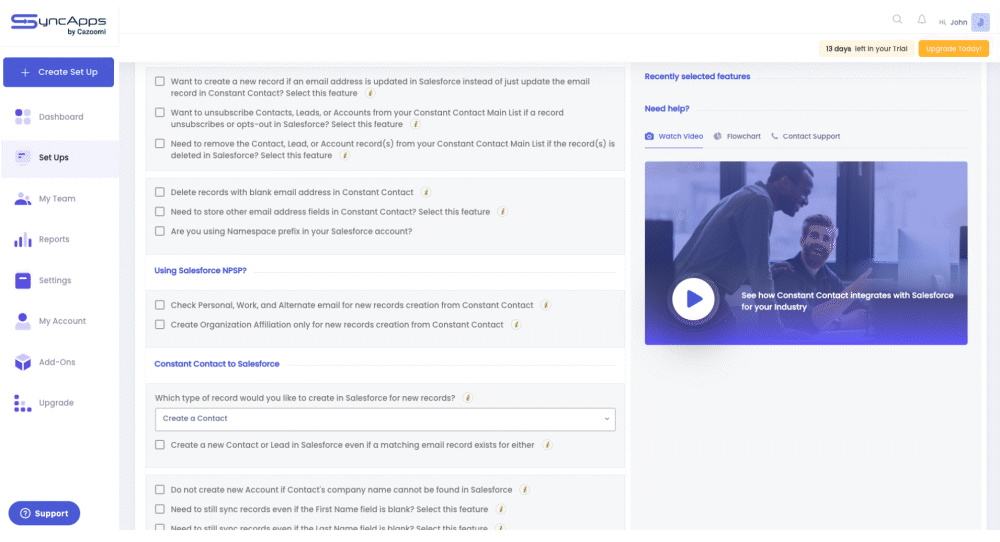Click the John user avatar

[x=980, y=22]
